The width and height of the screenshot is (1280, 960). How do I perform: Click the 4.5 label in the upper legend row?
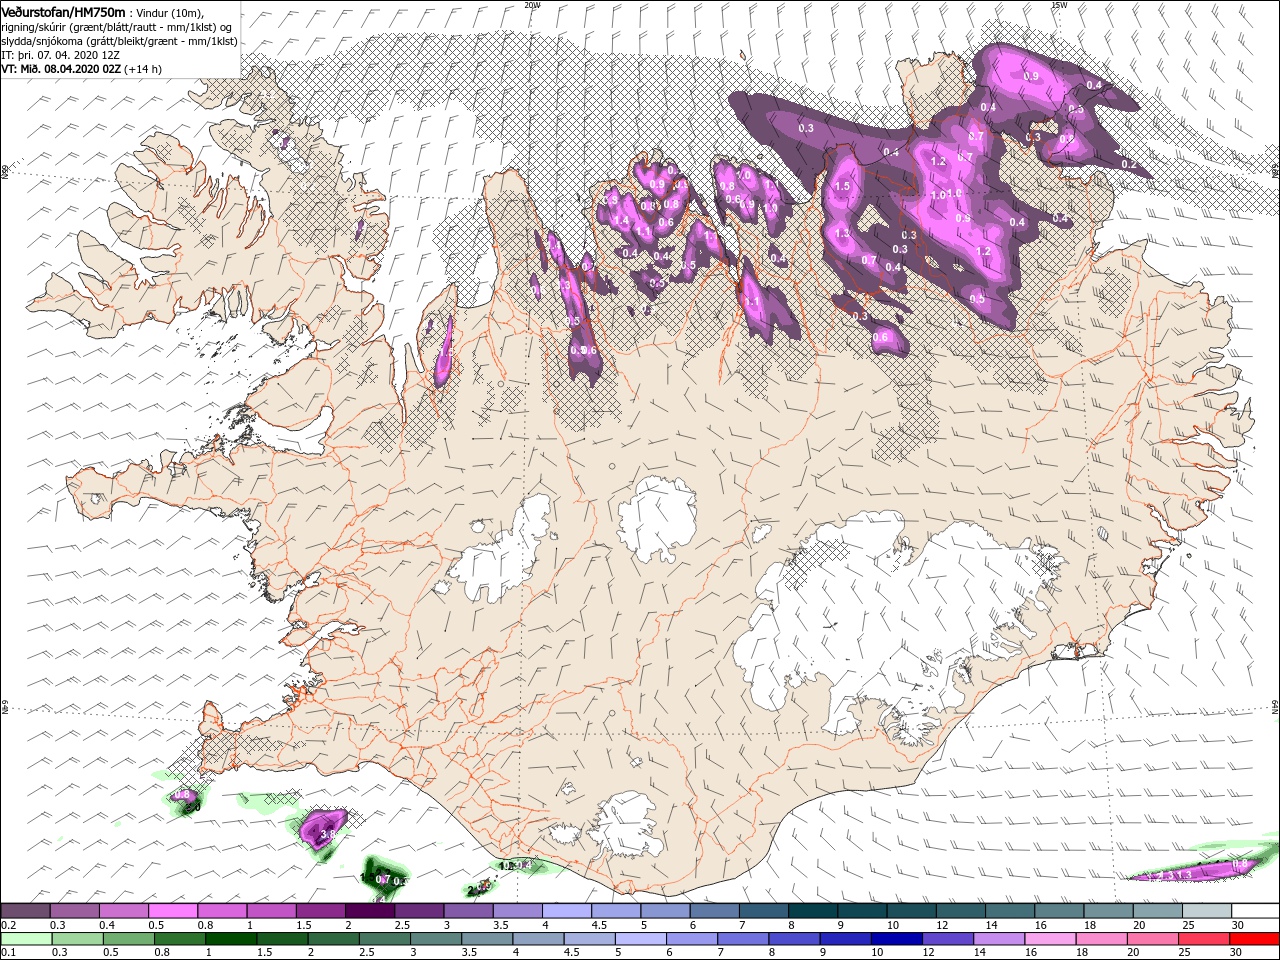(x=599, y=925)
